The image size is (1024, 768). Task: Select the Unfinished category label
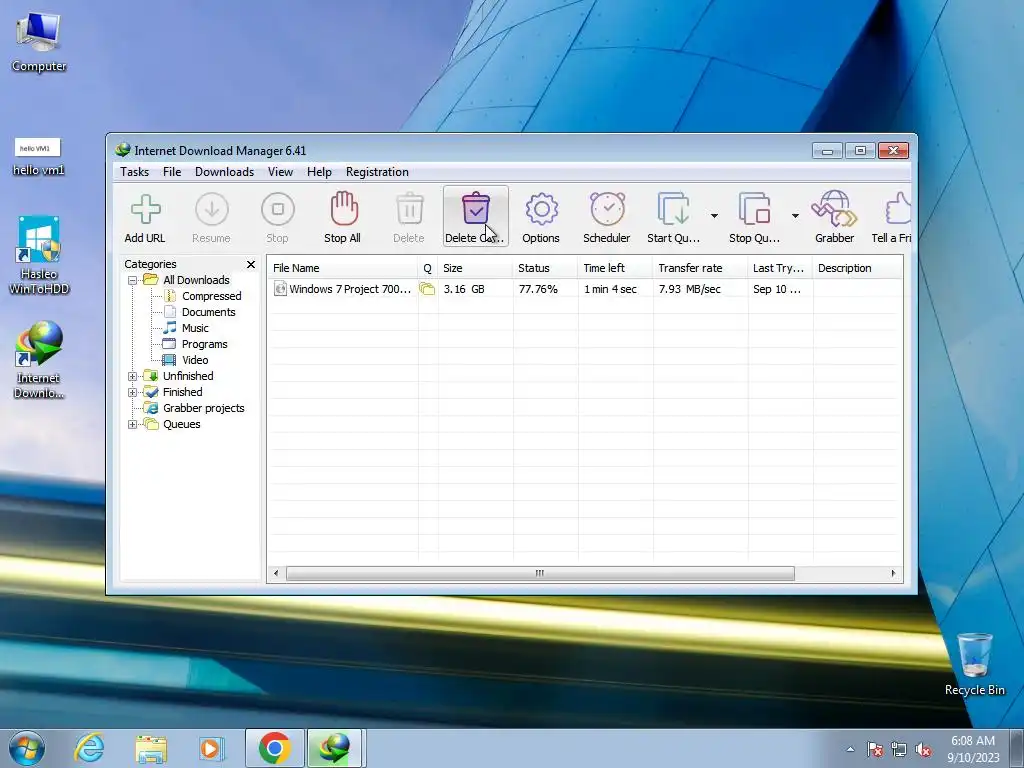pyautogui.click(x=188, y=376)
